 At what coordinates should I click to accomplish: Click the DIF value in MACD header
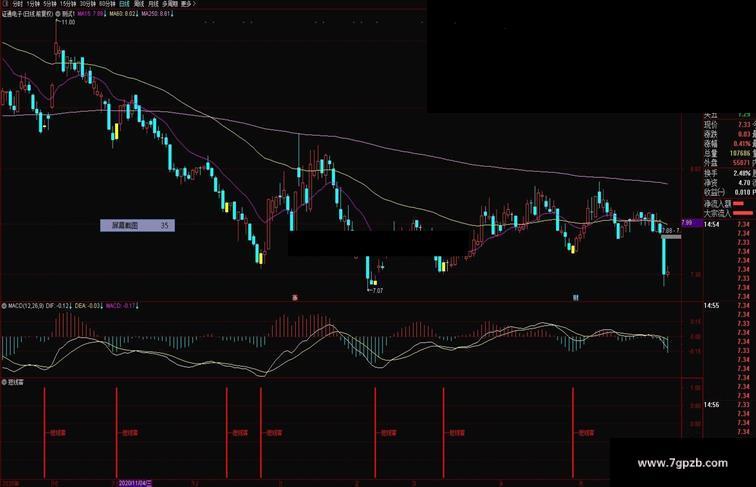click(58, 306)
